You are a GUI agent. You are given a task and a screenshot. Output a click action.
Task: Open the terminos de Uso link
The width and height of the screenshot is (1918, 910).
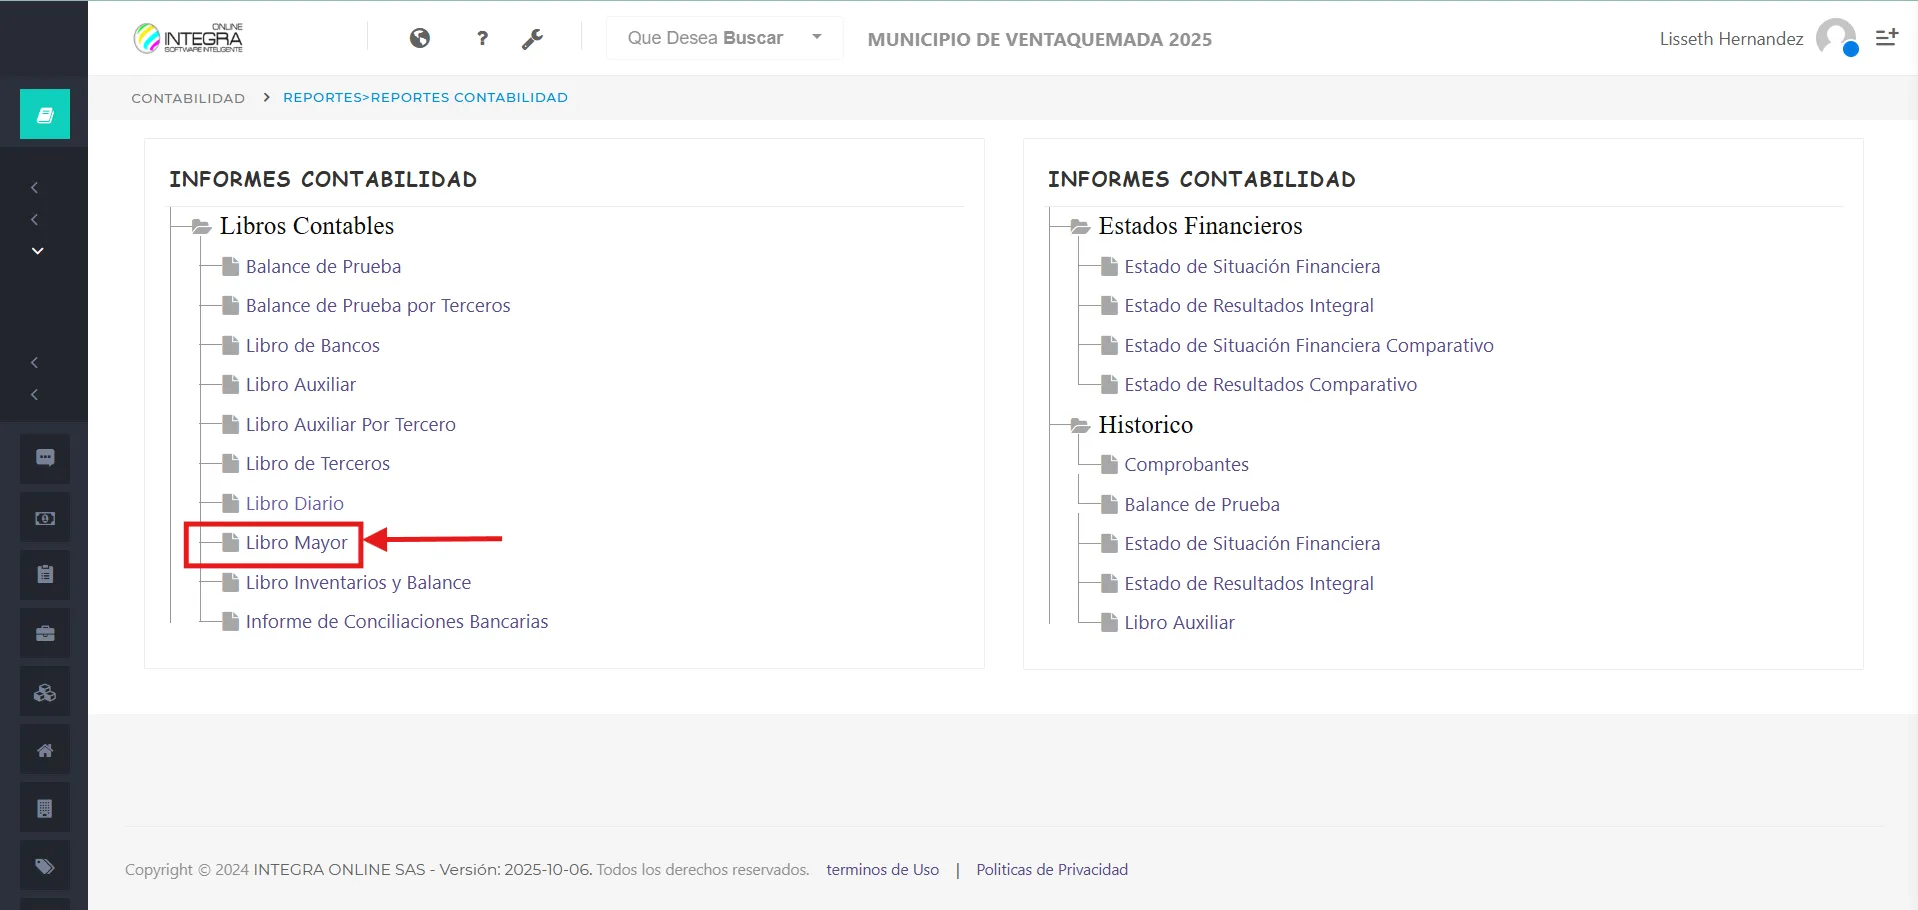click(882, 870)
